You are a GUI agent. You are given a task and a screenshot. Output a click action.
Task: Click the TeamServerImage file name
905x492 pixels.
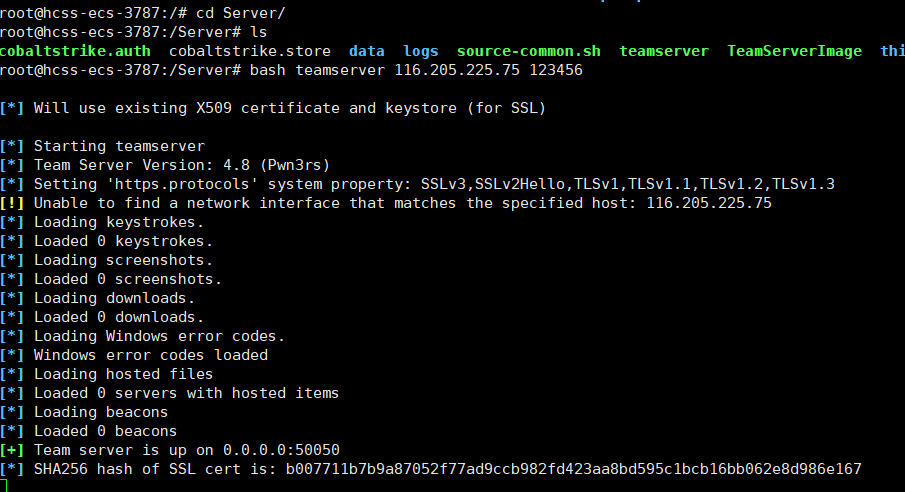point(794,51)
